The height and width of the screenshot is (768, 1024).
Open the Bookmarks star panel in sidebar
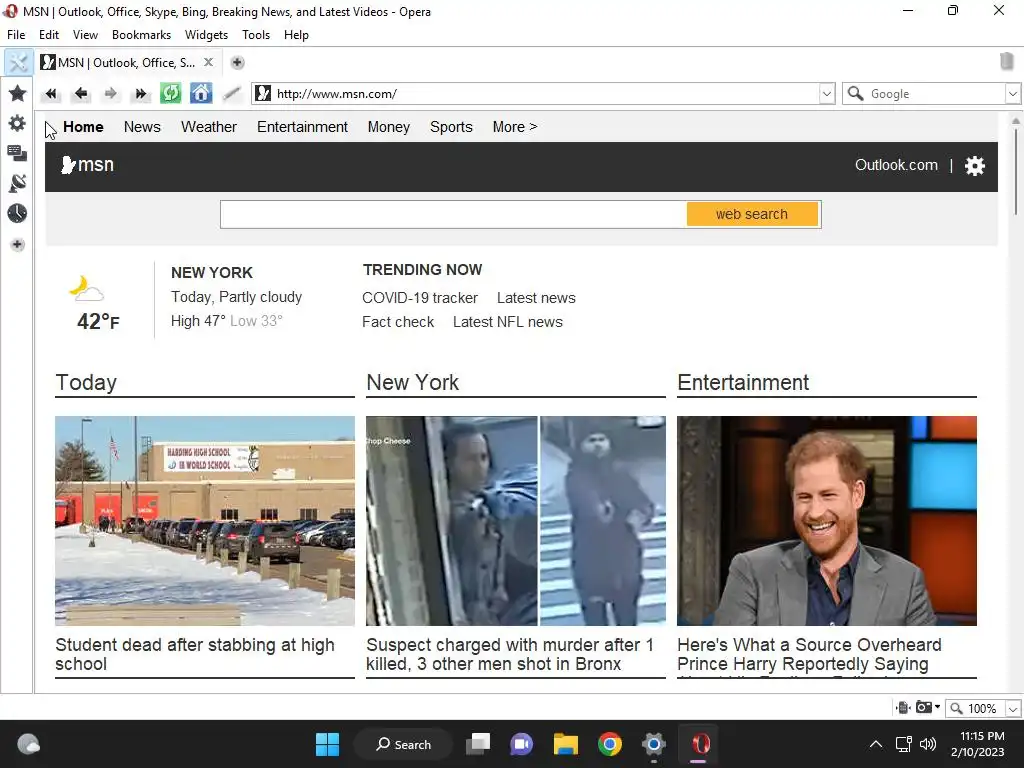18,93
